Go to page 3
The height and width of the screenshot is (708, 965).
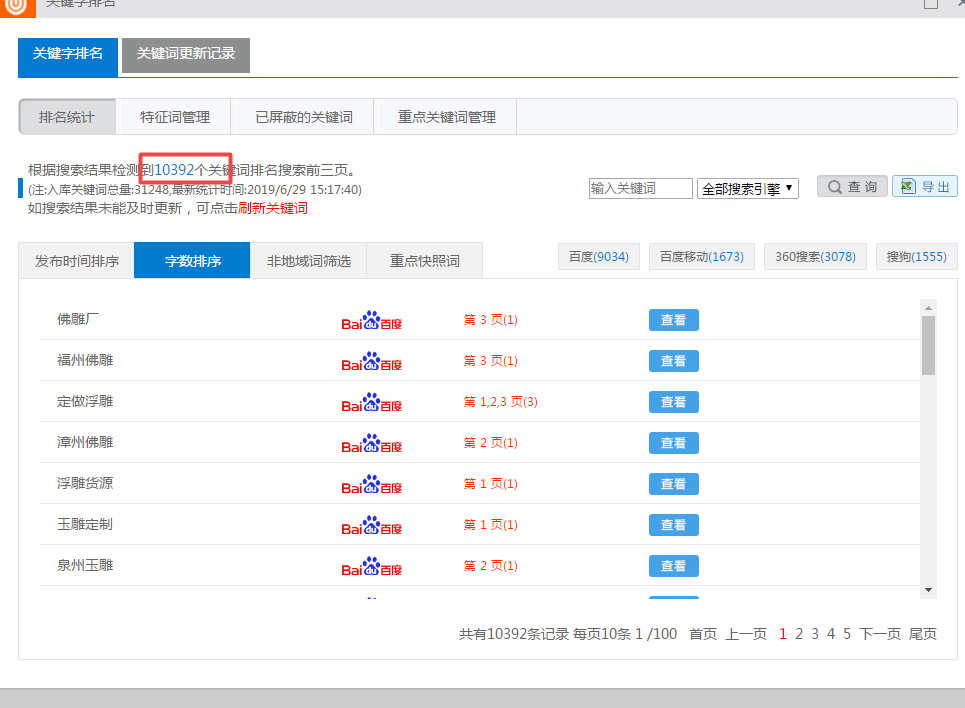[815, 634]
